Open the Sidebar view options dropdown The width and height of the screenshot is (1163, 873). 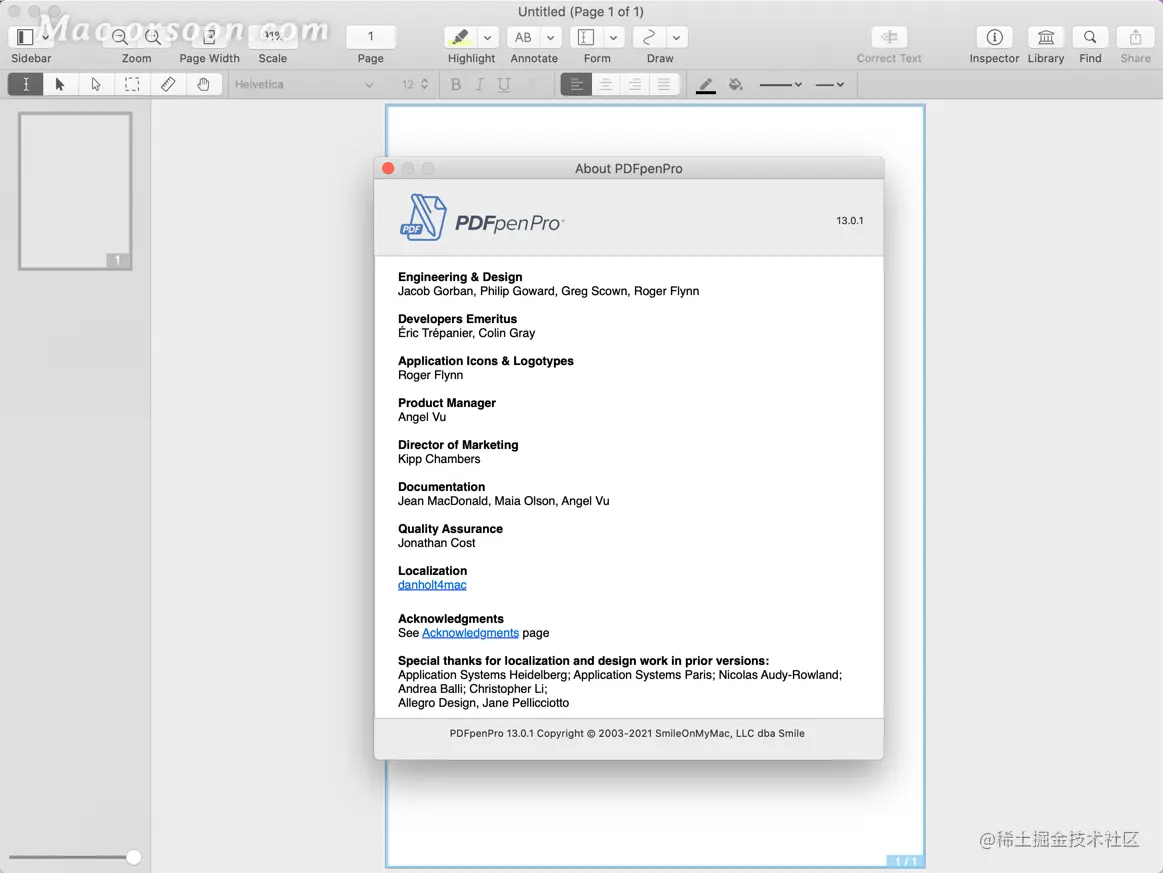pos(45,36)
